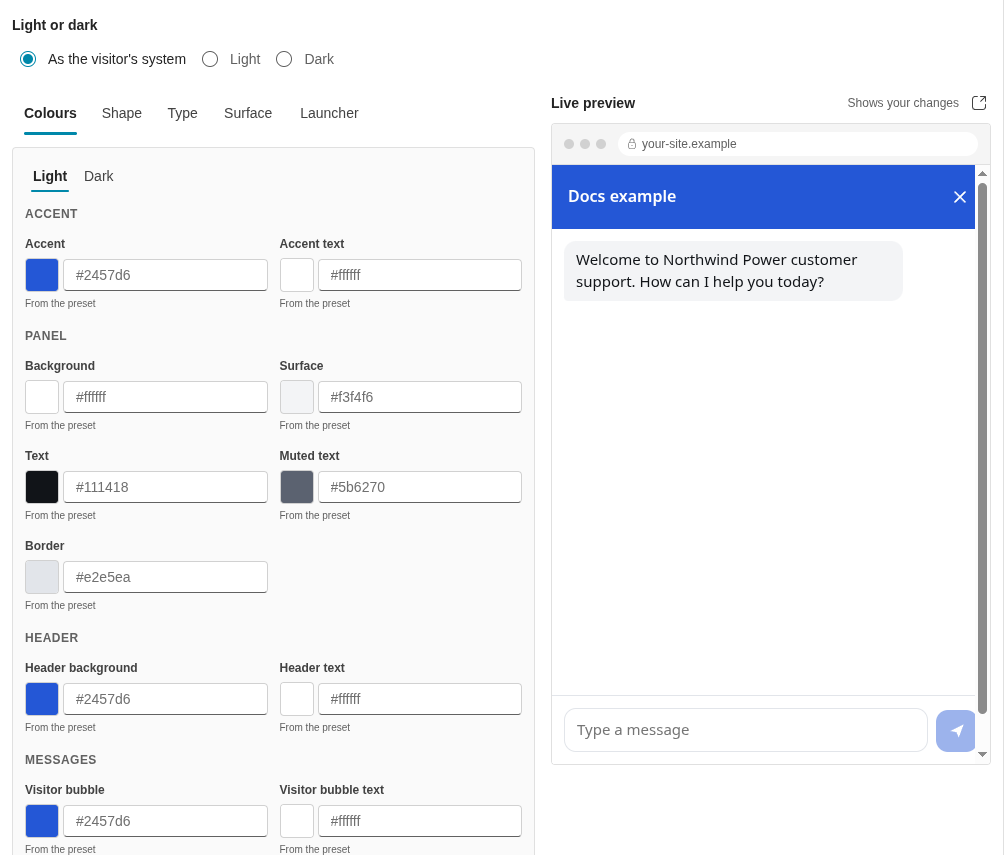
Task: Select the Dark colour scheme sub-tab
Action: (x=99, y=176)
